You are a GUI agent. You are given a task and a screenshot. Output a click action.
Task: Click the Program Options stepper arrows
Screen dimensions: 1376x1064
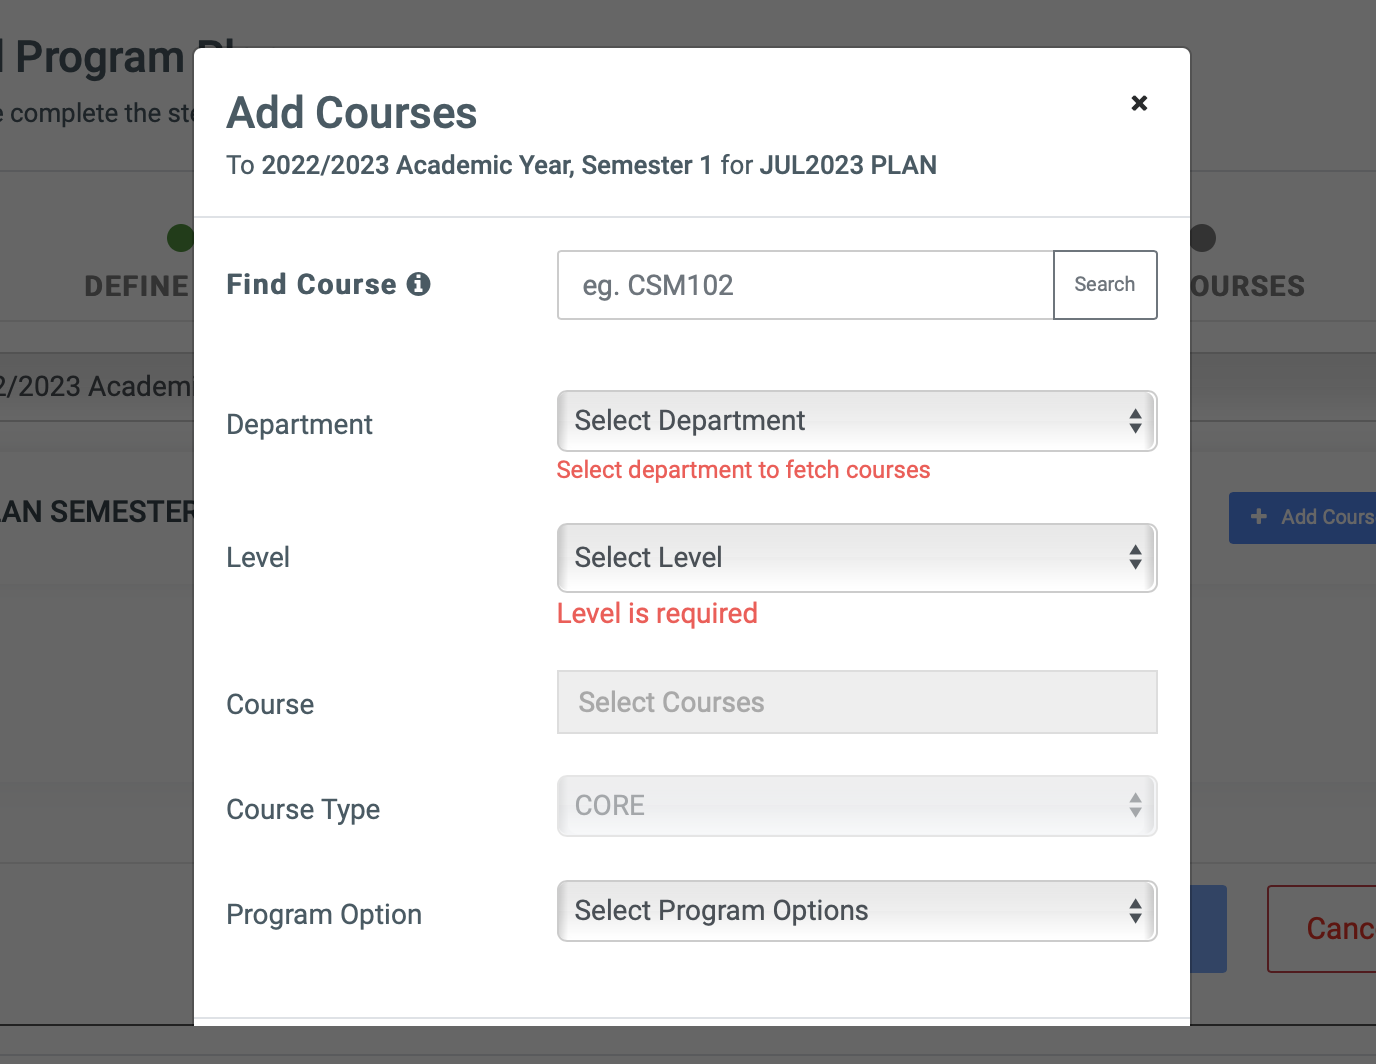[1135, 911]
